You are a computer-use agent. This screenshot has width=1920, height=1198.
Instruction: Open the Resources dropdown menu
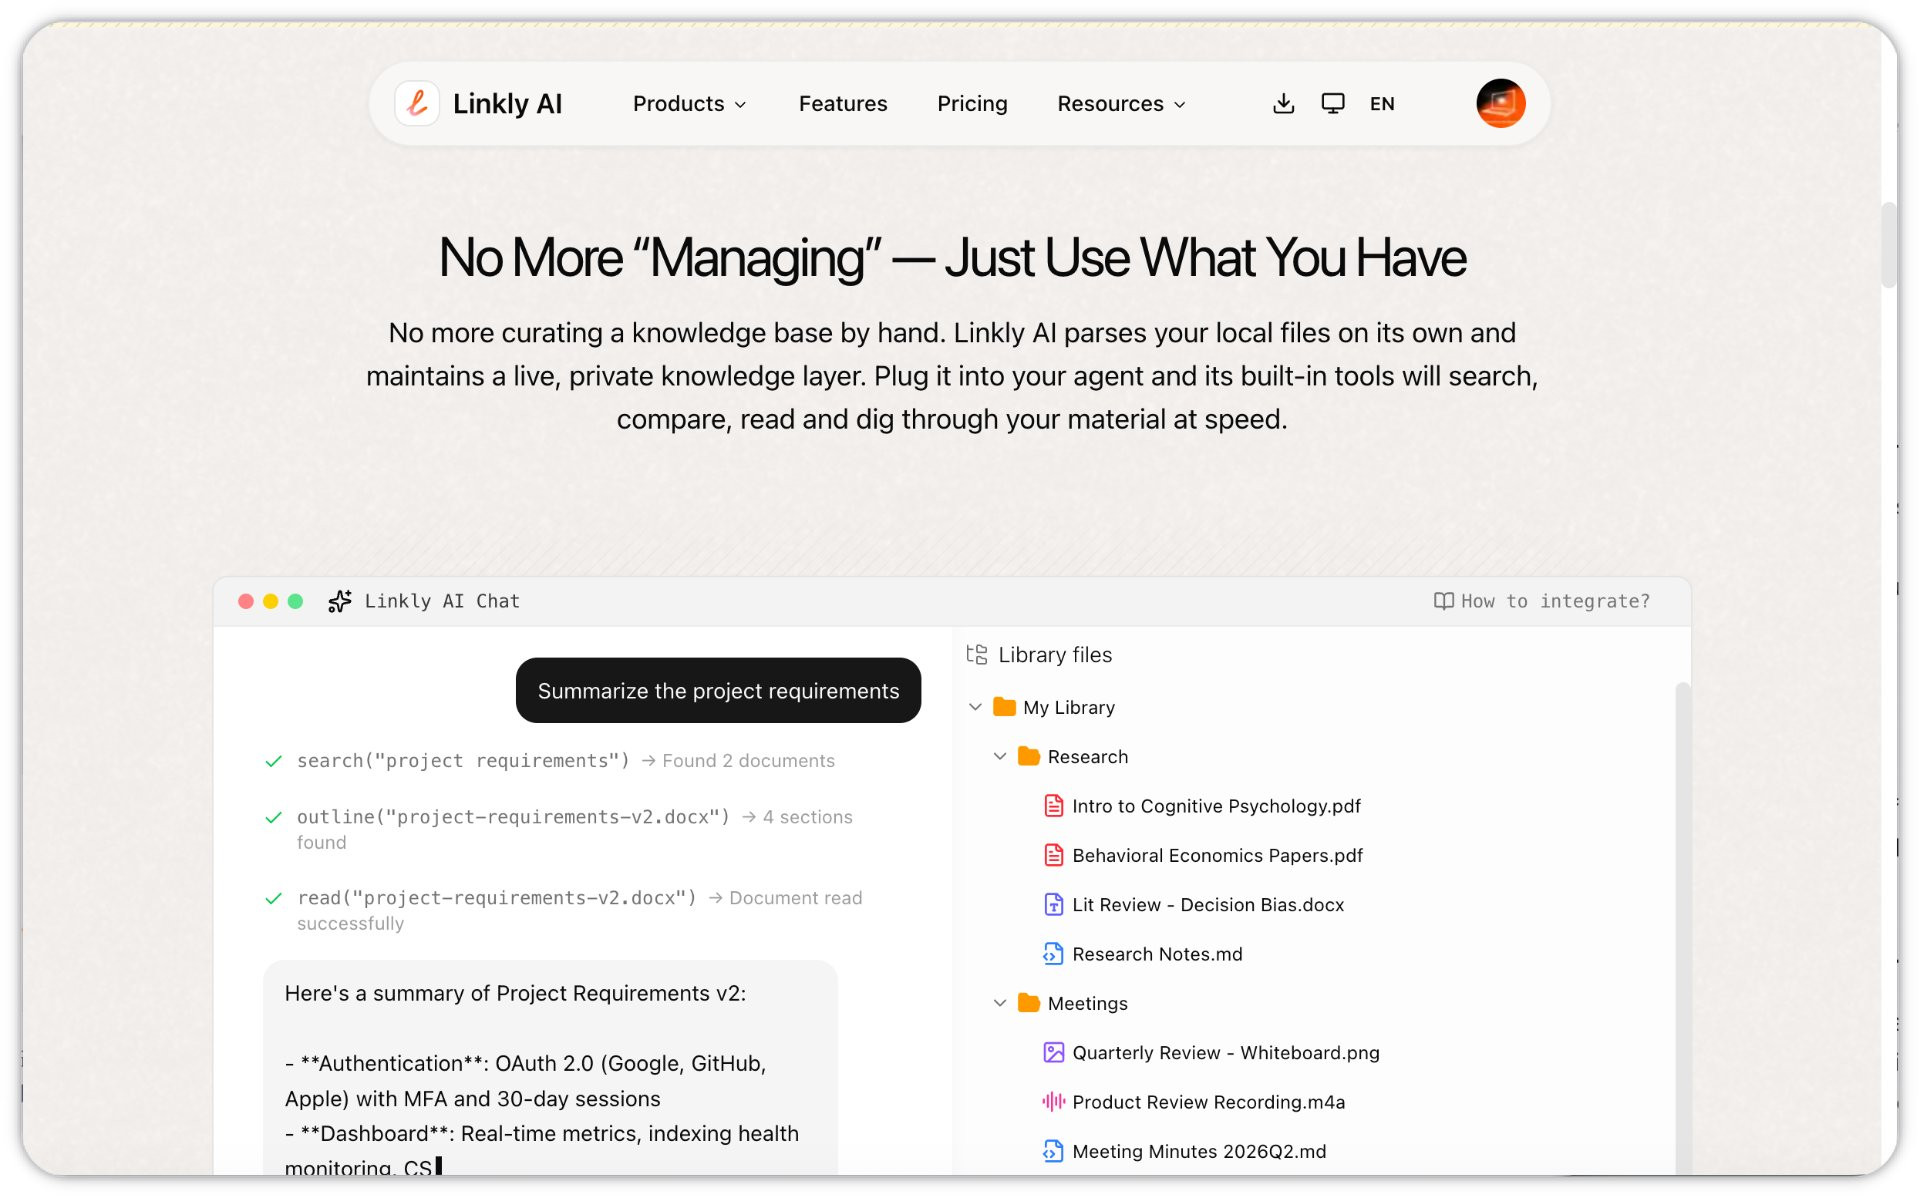tap(1122, 103)
